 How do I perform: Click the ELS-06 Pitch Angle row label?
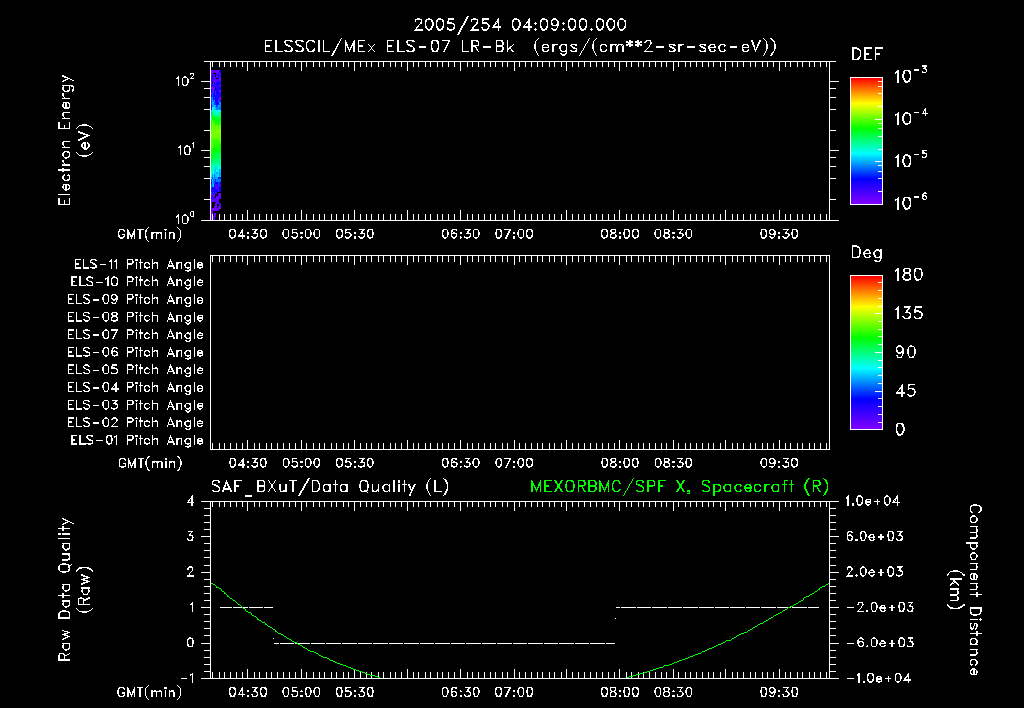point(135,353)
